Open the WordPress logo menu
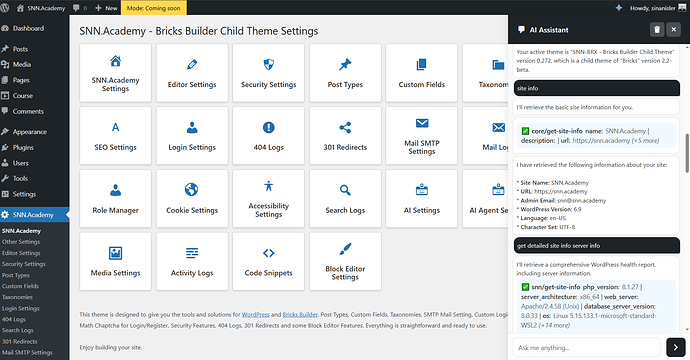Screen dimensions: 690x360 pyautogui.click(x=5, y=8)
